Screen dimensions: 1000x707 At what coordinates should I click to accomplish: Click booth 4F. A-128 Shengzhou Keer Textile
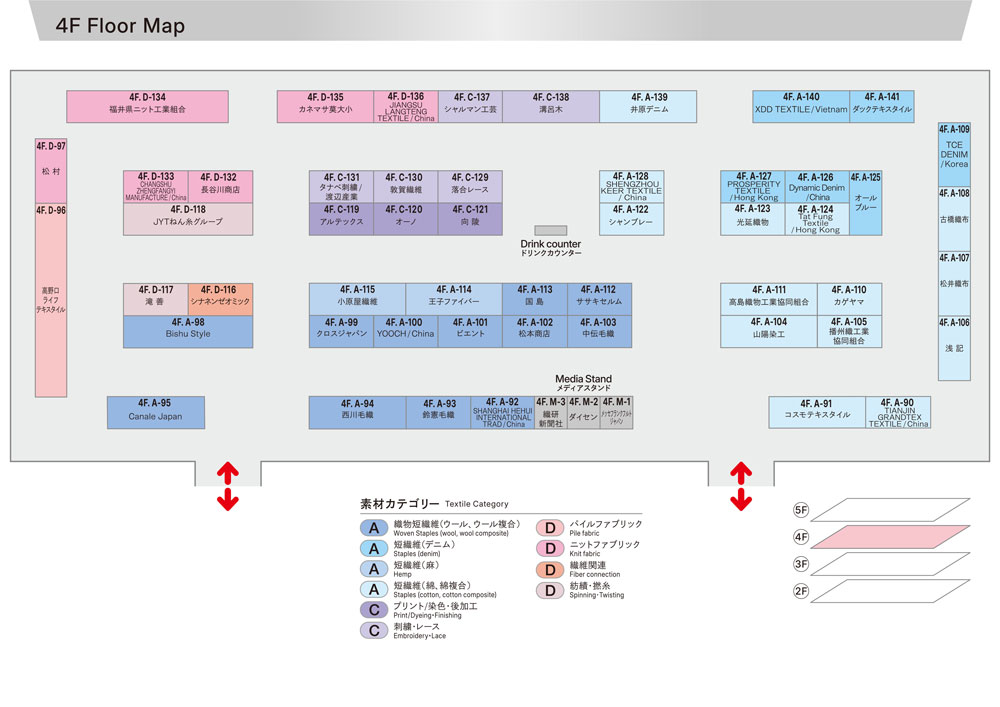(x=631, y=187)
